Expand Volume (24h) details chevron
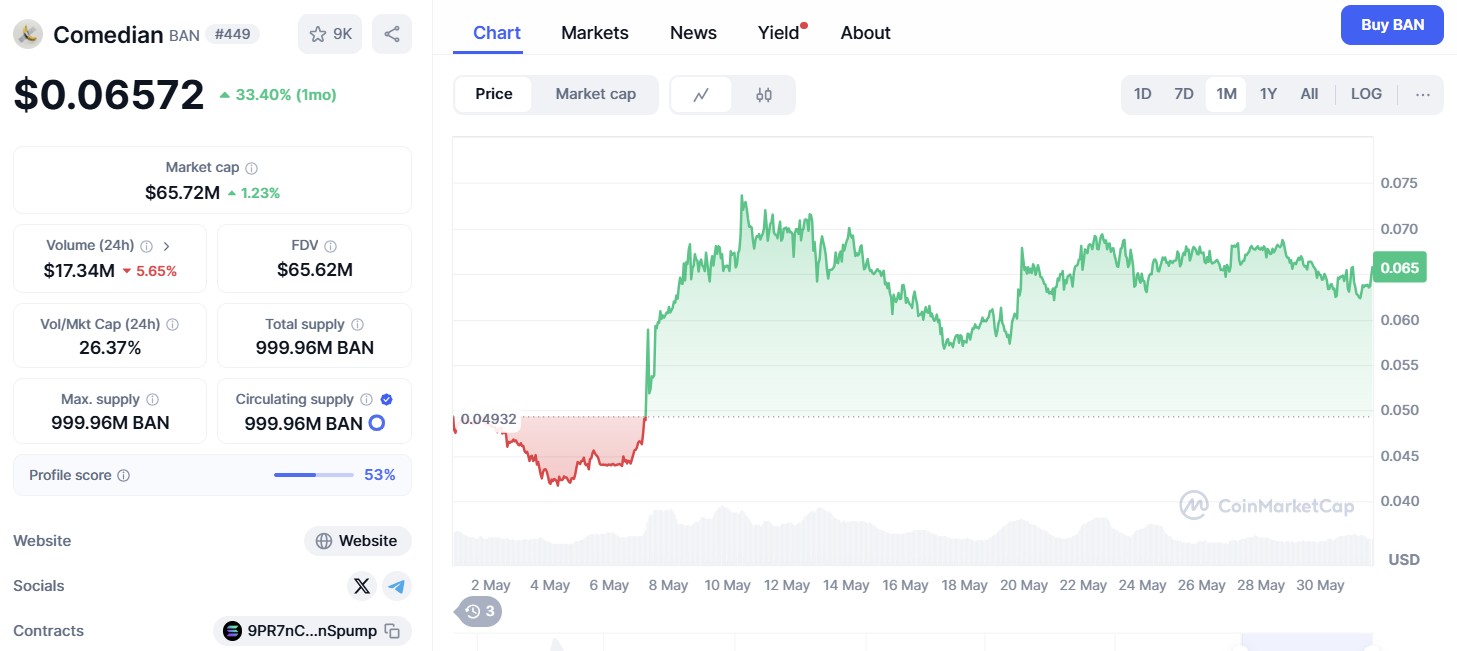This screenshot has height=651, width=1457. pyautogui.click(x=166, y=245)
